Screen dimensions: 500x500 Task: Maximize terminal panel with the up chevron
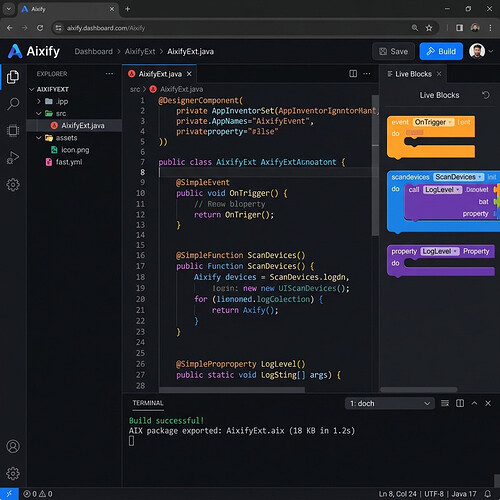[474, 403]
